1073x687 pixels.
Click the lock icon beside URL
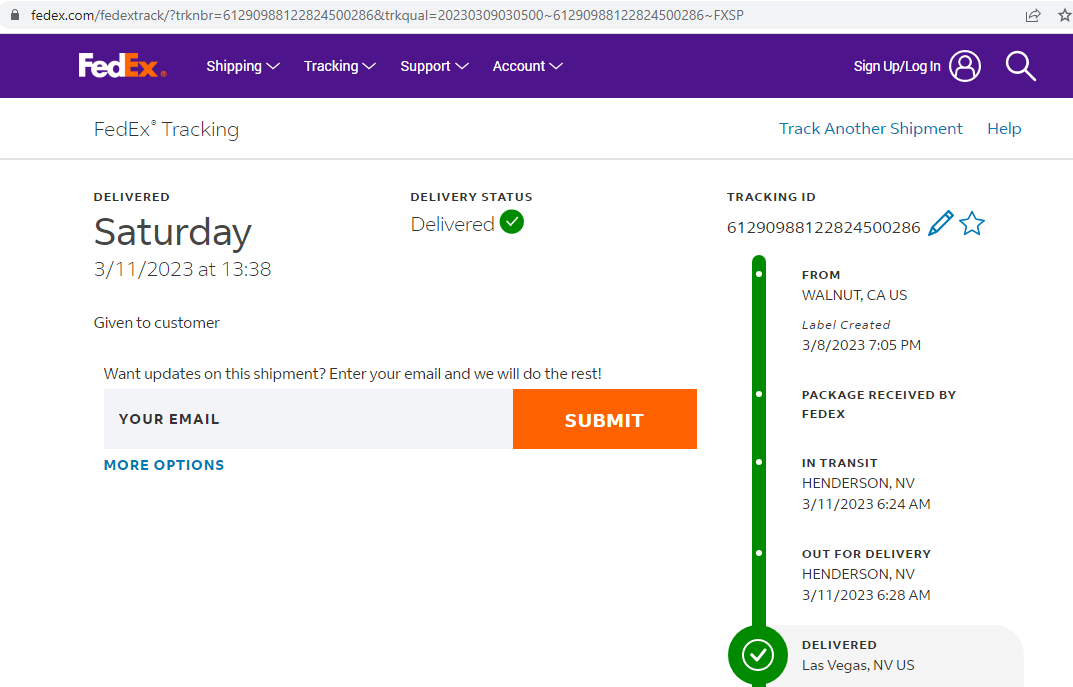tap(14, 16)
